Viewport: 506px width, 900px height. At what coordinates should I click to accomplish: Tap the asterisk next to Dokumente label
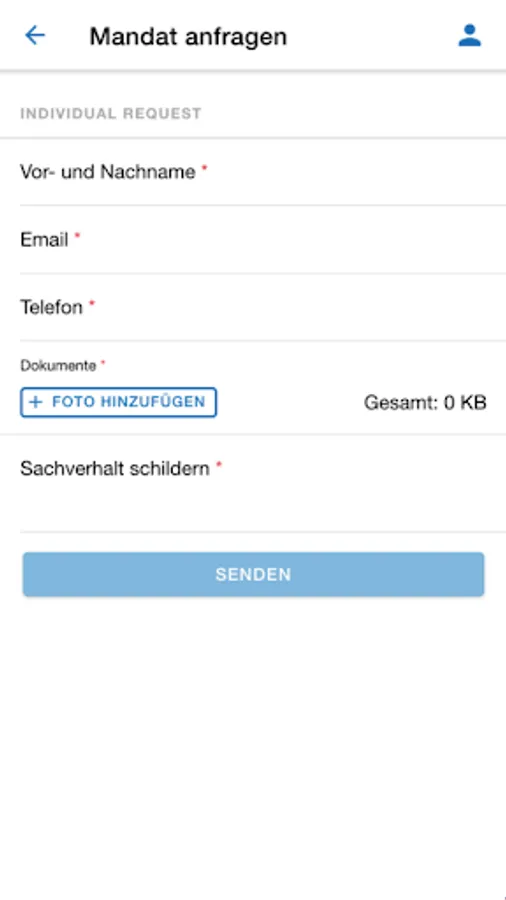(103, 363)
